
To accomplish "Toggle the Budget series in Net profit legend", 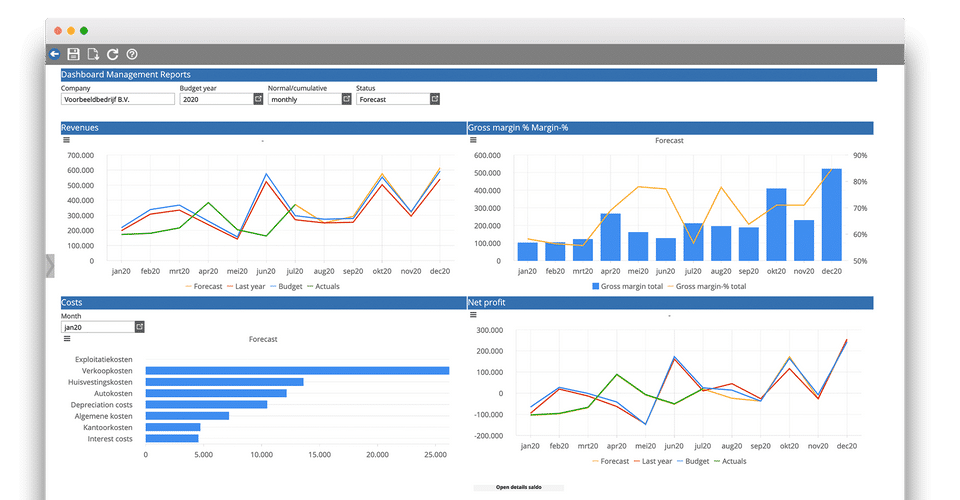I will click(692, 461).
